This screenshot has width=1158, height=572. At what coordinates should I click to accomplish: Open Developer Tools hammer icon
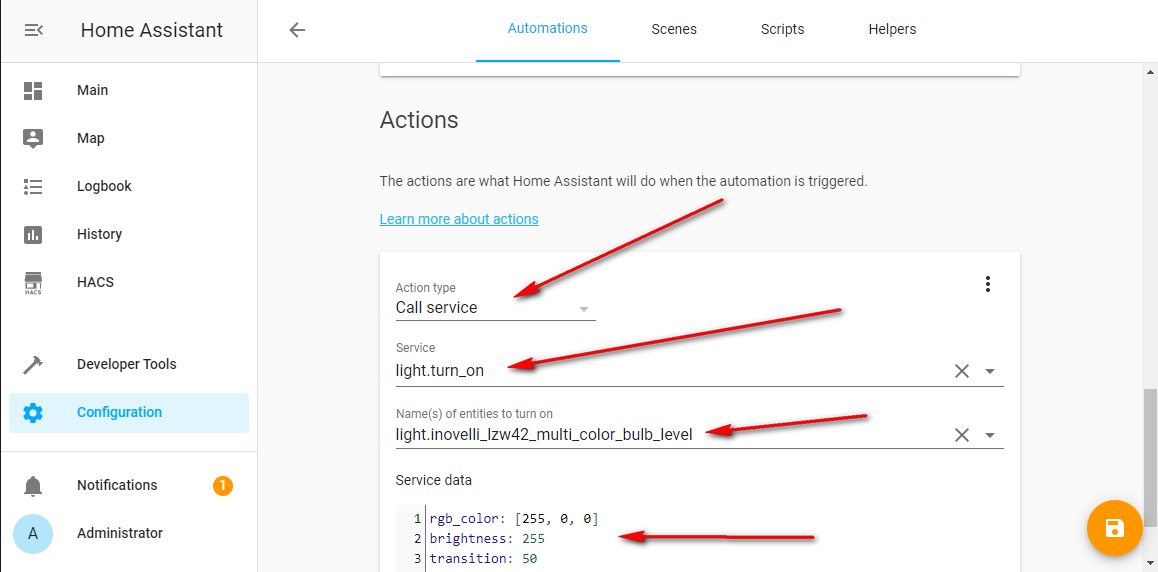[x=33, y=364]
